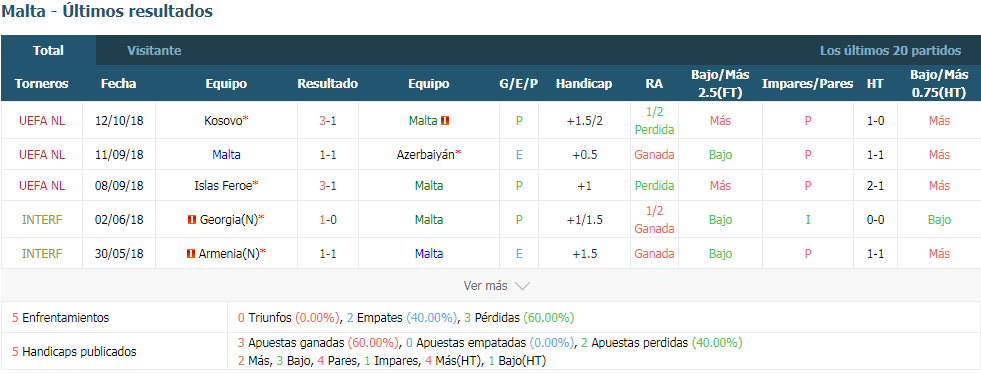Click the blue Malta team on 30/05/18 row
981x373 pixels.
429,253
